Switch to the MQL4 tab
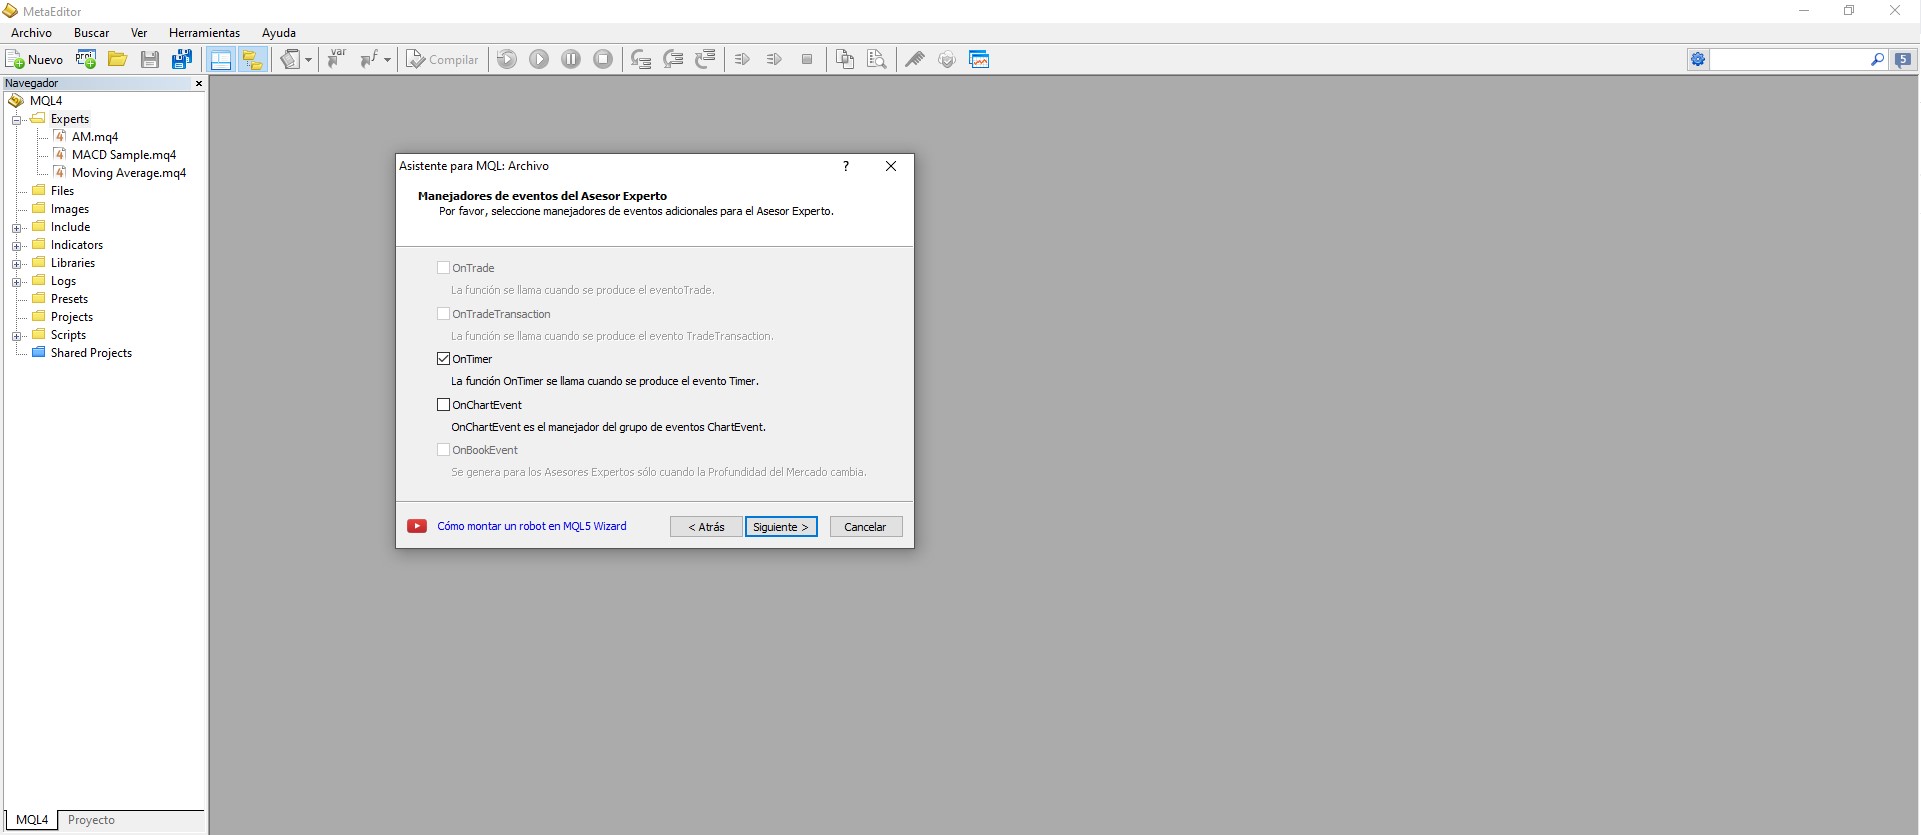This screenshot has height=835, width=1921. coord(31,820)
